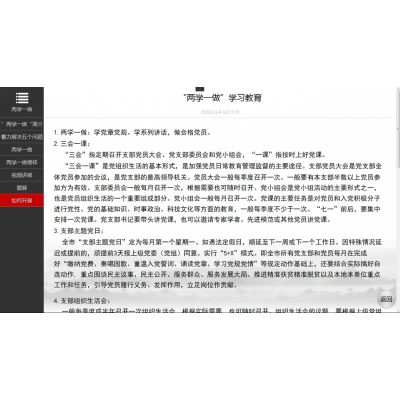
Task: Click the round 返回 button
Action: pos(386,299)
